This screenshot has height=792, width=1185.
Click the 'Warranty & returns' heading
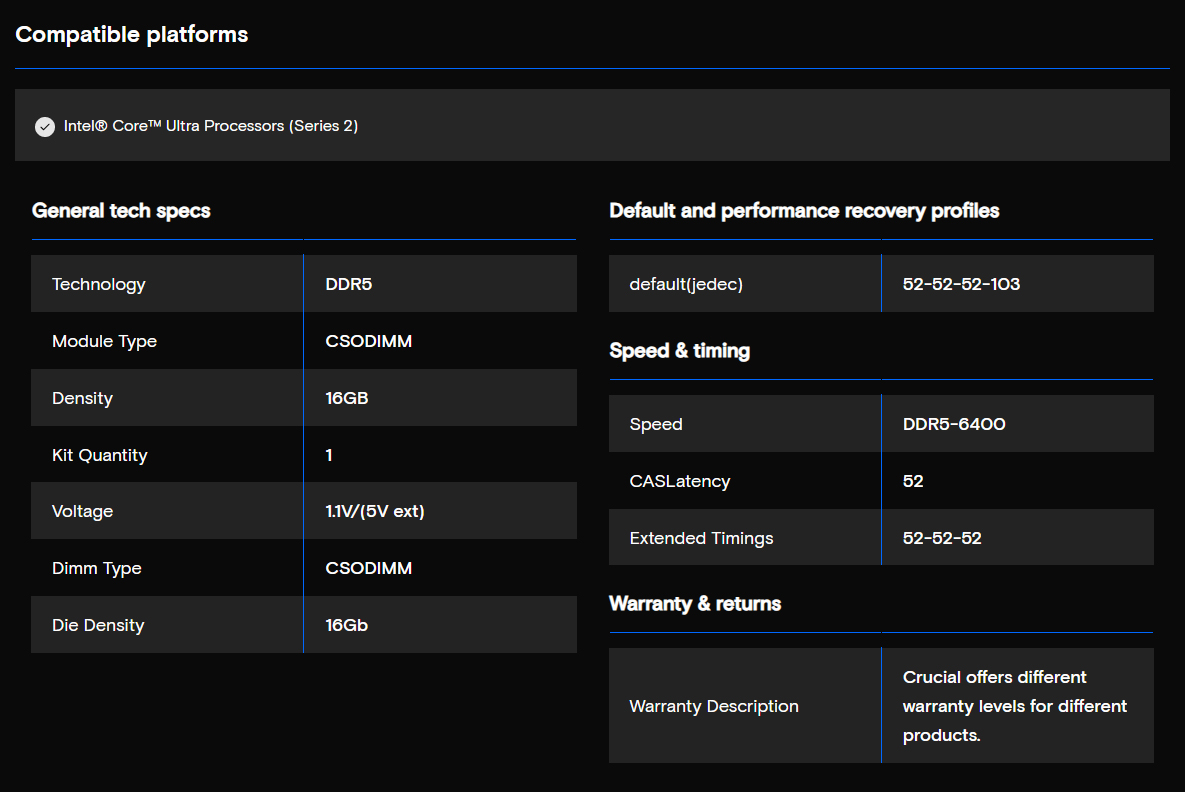[x=695, y=604]
